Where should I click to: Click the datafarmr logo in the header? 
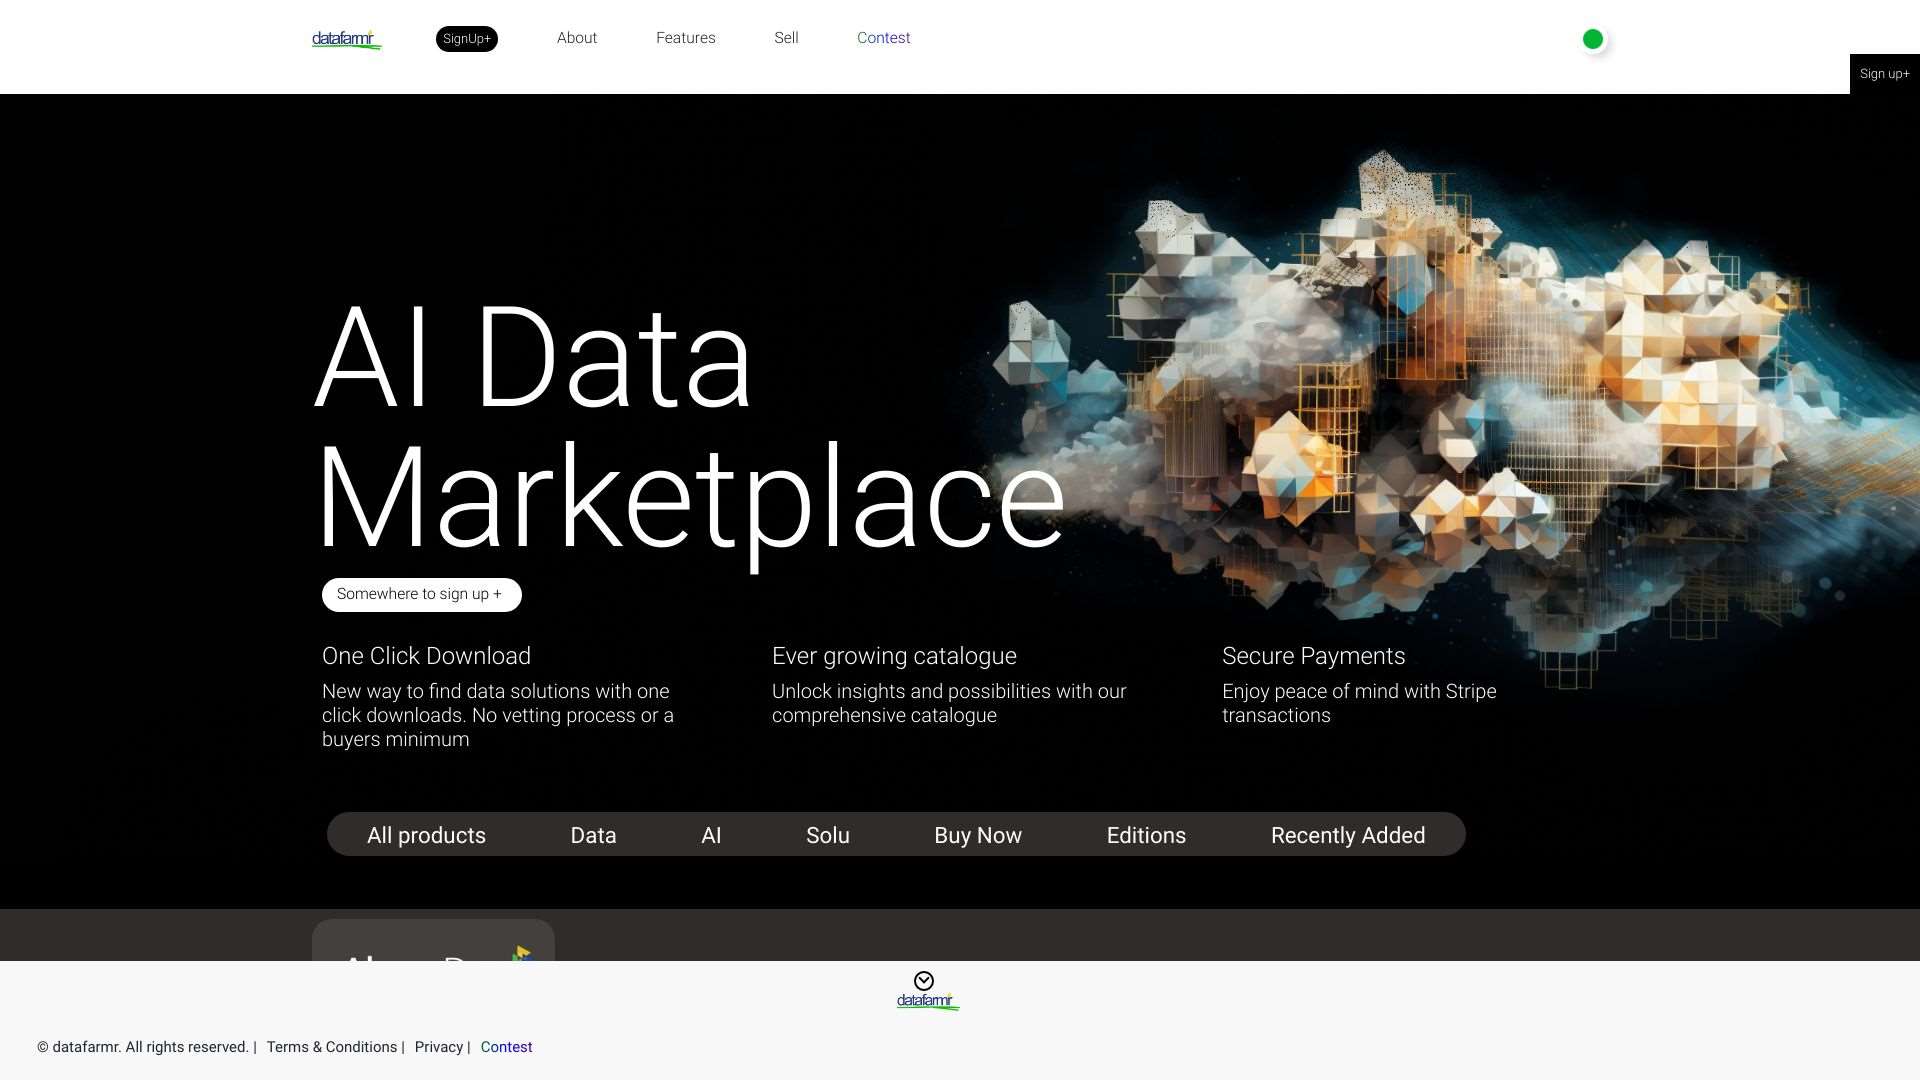click(345, 39)
